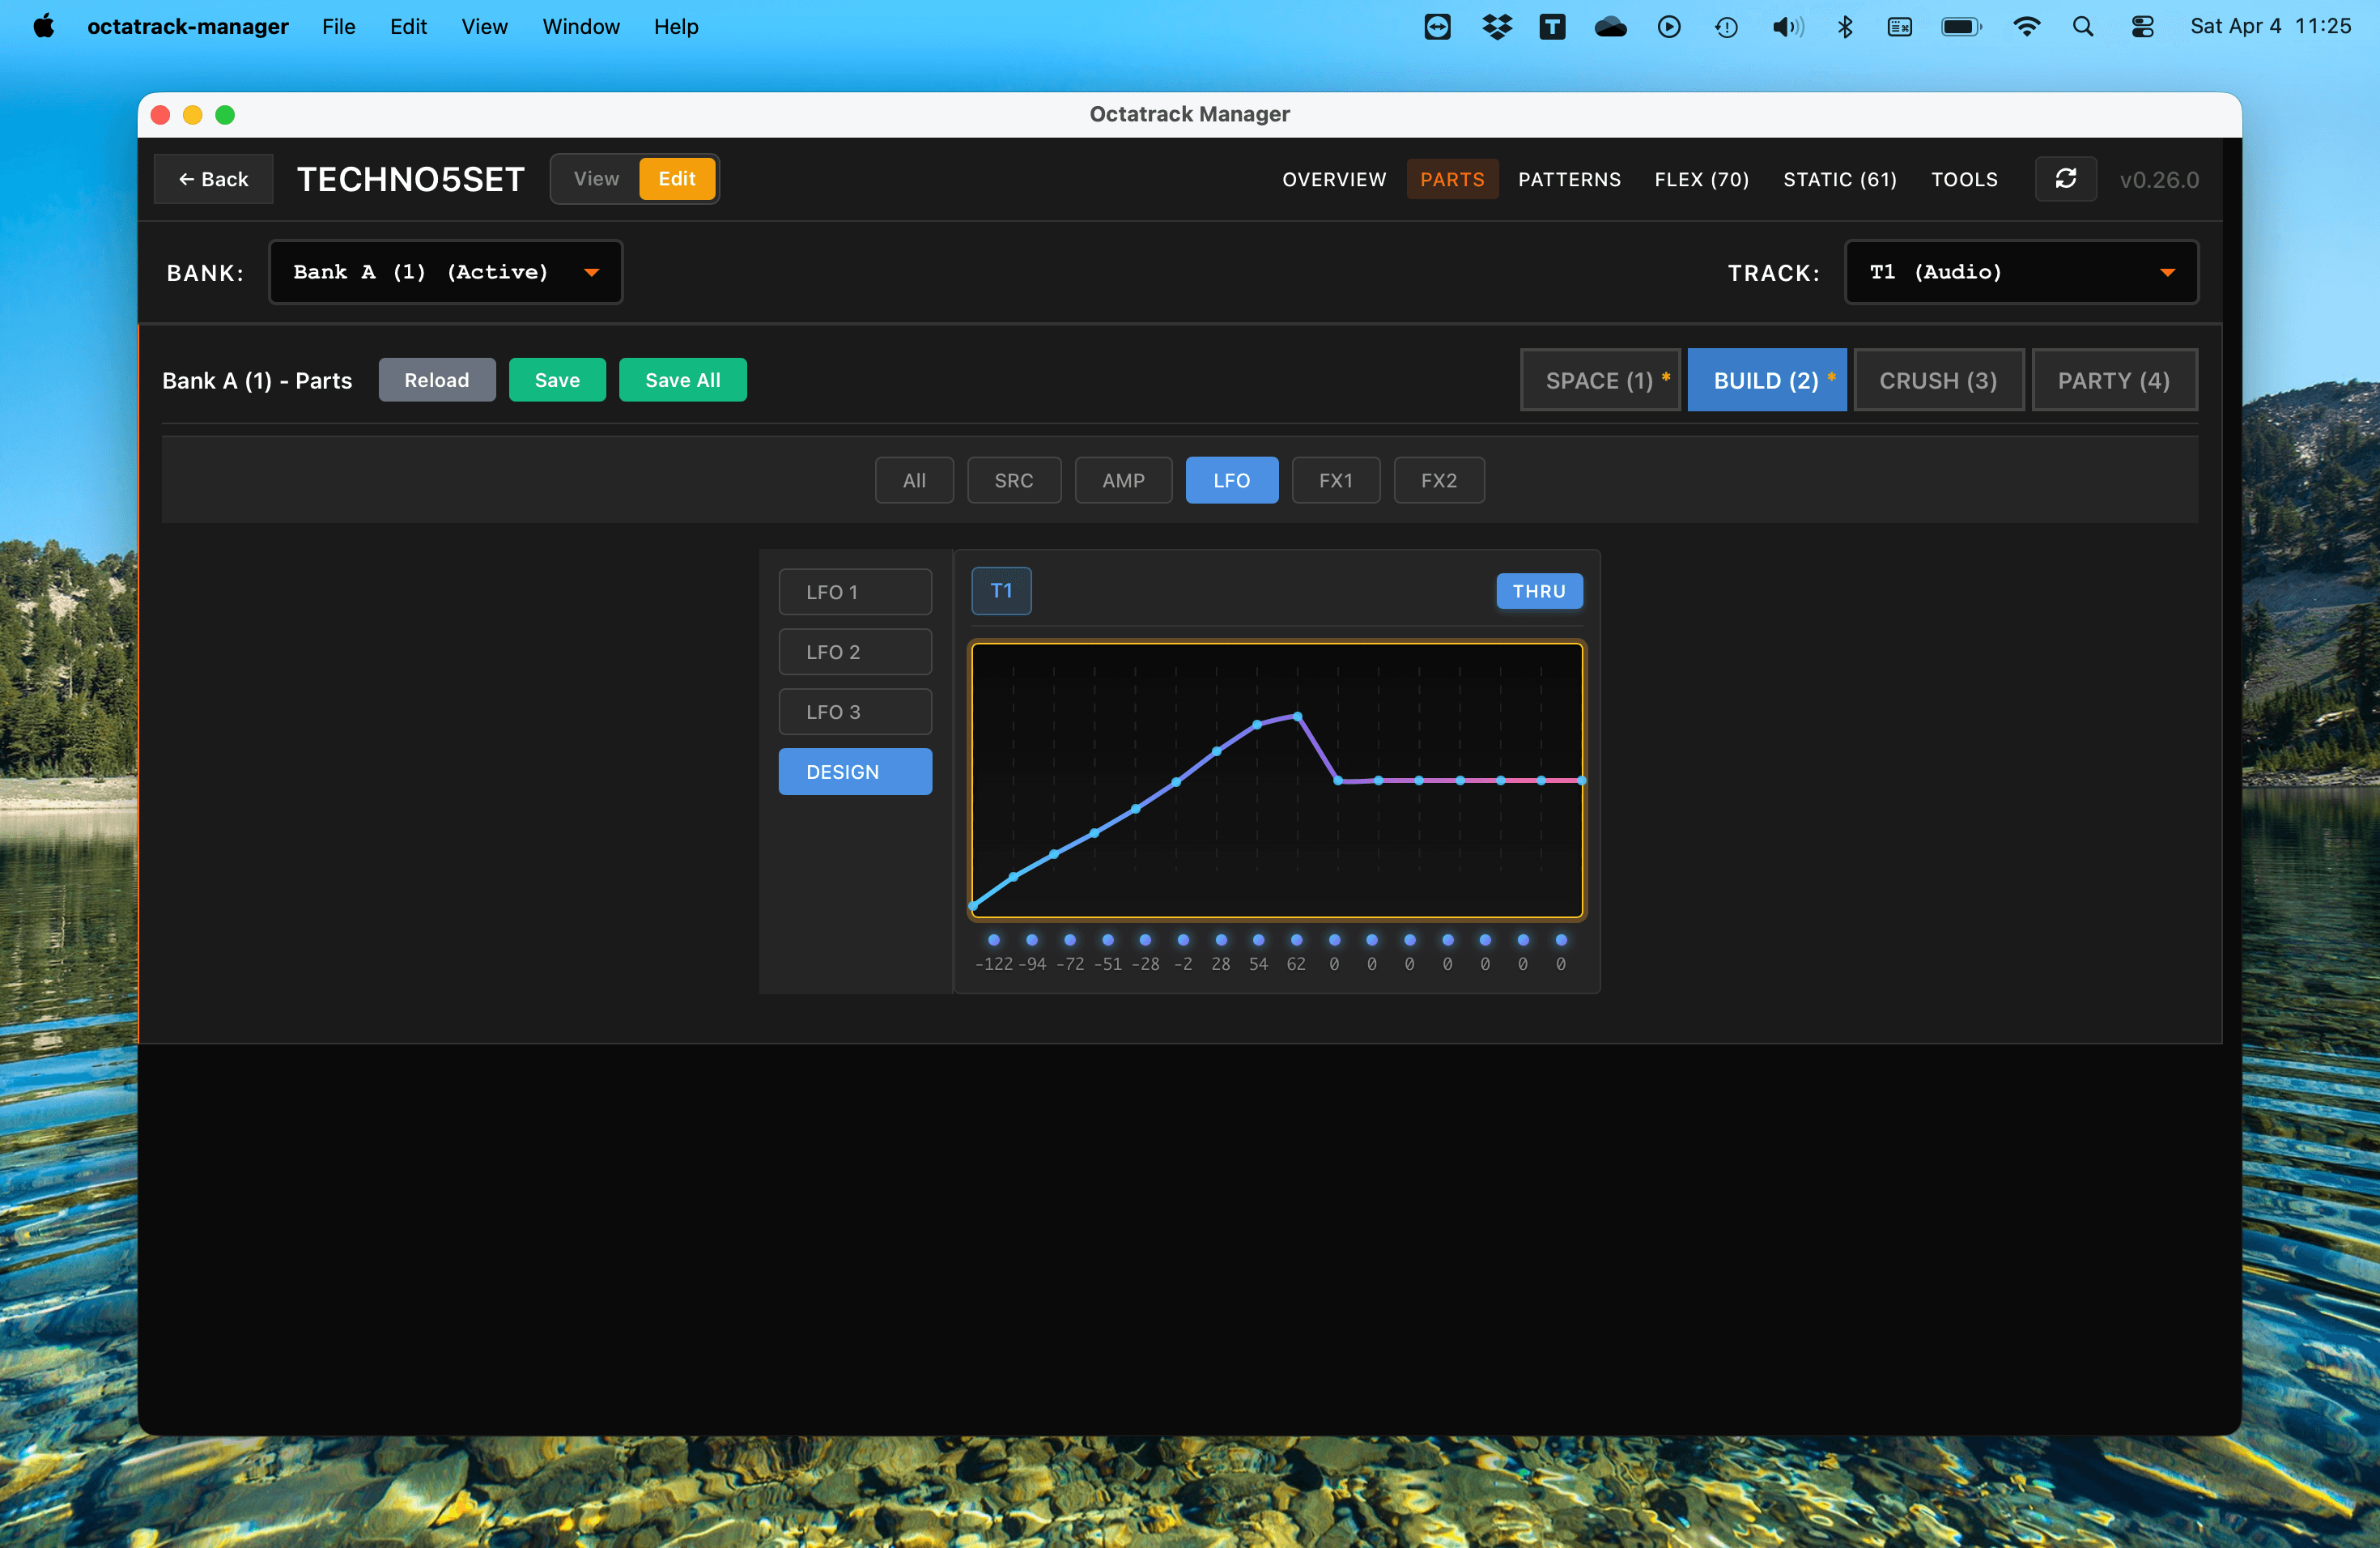This screenshot has width=2380, height=1548.
Task: Open Control Center icon
Action: tap(2142, 27)
